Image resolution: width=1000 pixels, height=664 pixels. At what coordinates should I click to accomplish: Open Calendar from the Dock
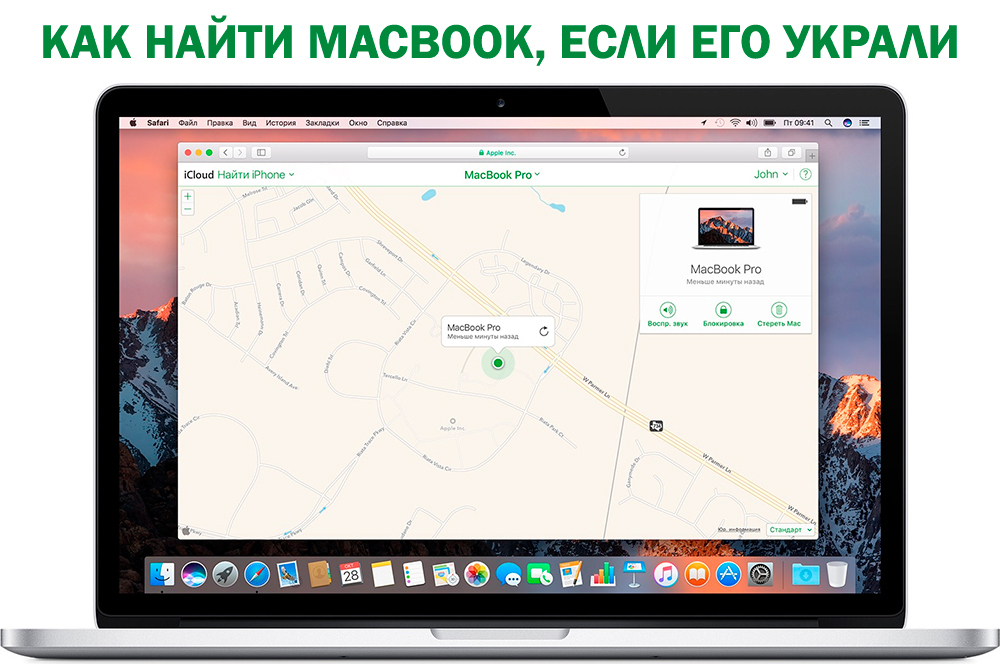[351, 574]
